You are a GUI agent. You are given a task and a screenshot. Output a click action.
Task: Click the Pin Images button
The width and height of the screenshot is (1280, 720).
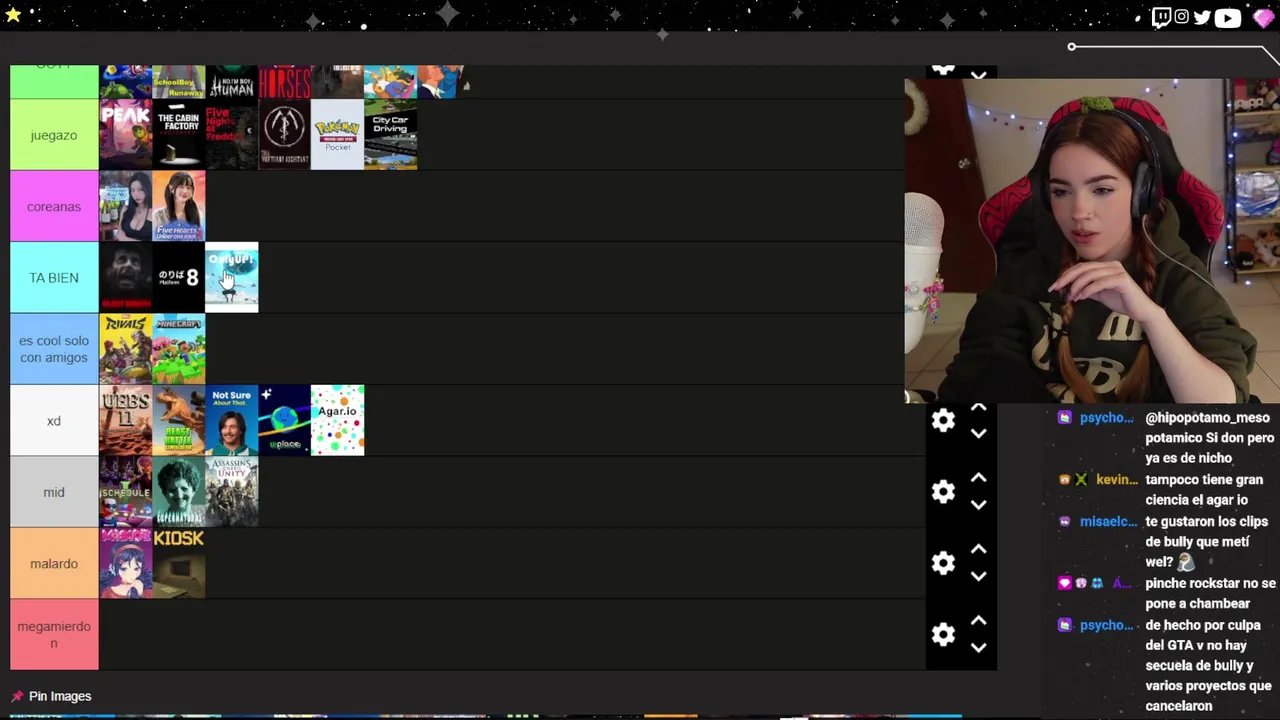click(51, 696)
